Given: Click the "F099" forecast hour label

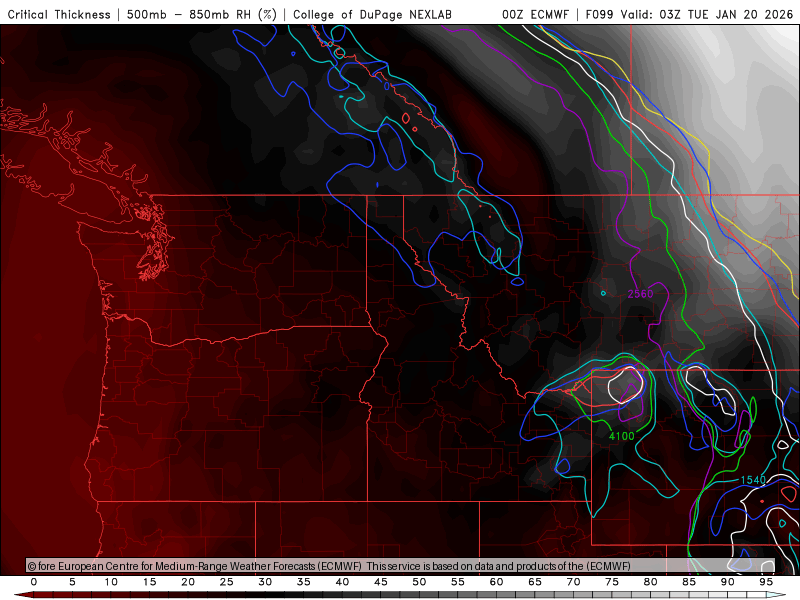Looking at the screenshot, I should (x=599, y=14).
